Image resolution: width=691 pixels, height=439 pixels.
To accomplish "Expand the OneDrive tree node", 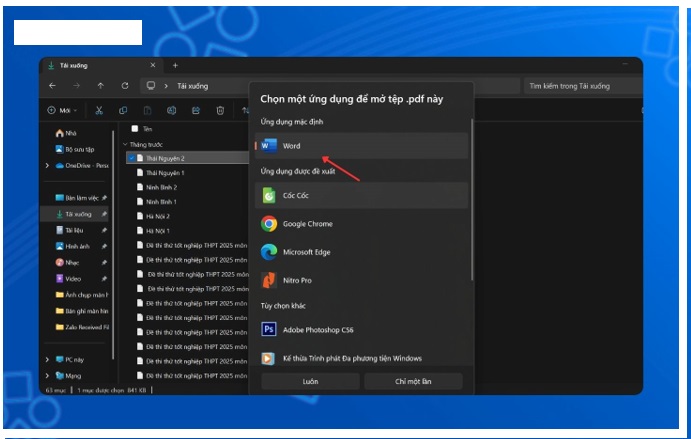I will [47, 165].
